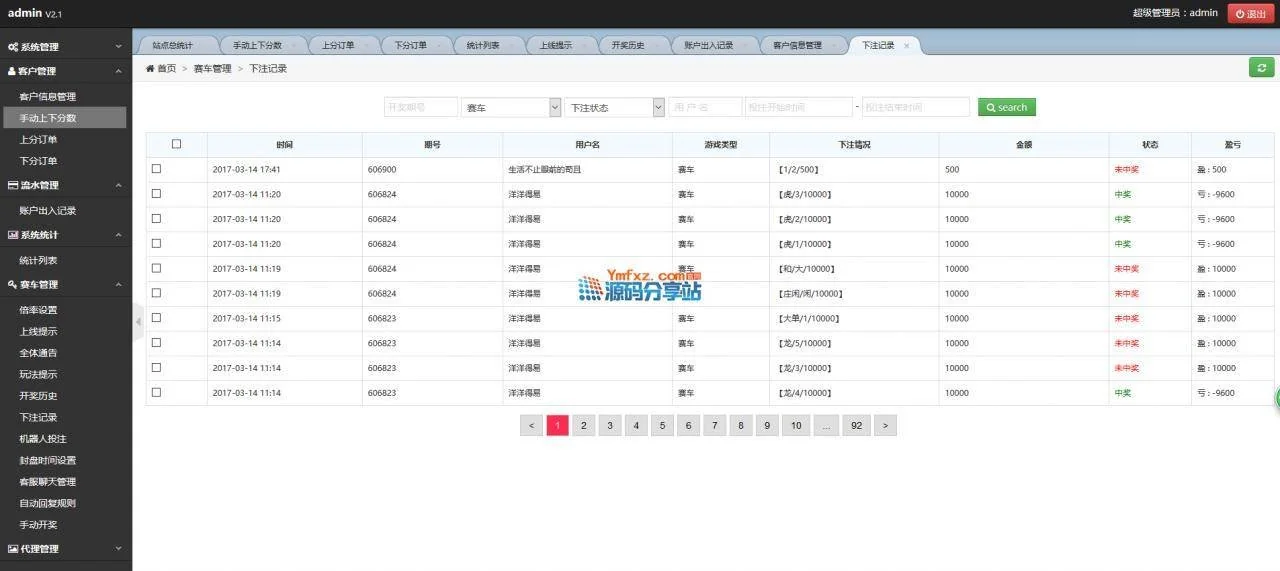Expand the 代理管理 sidebar section
The width and height of the screenshot is (1280, 571).
(66, 549)
